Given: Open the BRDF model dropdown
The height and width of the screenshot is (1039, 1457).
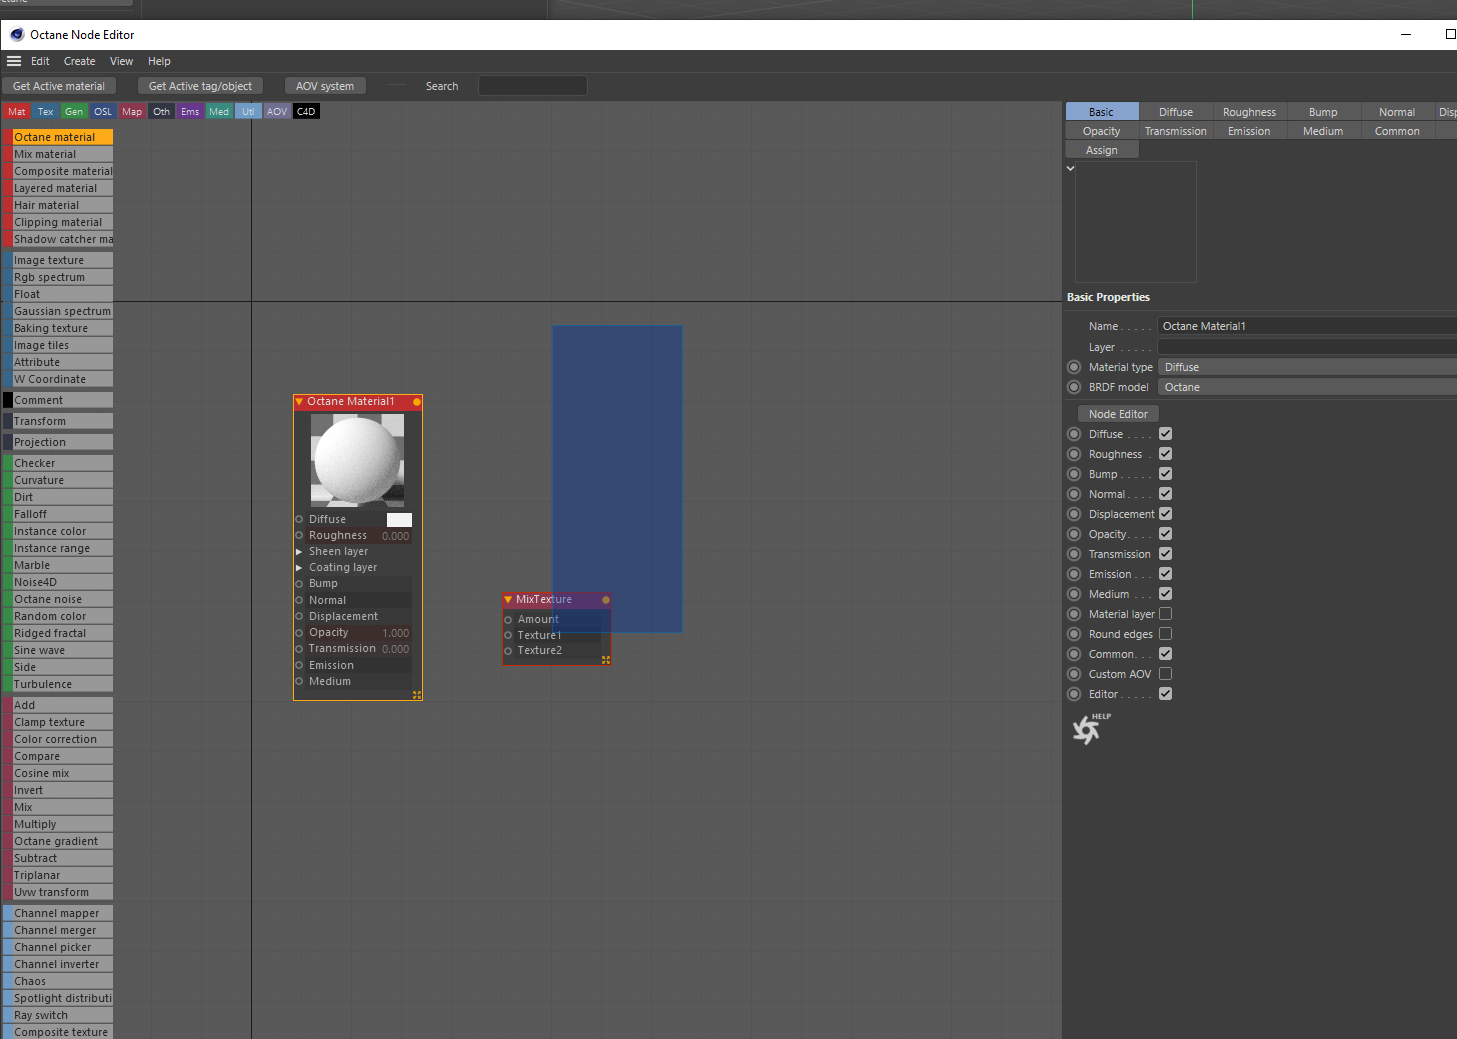Looking at the screenshot, I should click(1307, 387).
